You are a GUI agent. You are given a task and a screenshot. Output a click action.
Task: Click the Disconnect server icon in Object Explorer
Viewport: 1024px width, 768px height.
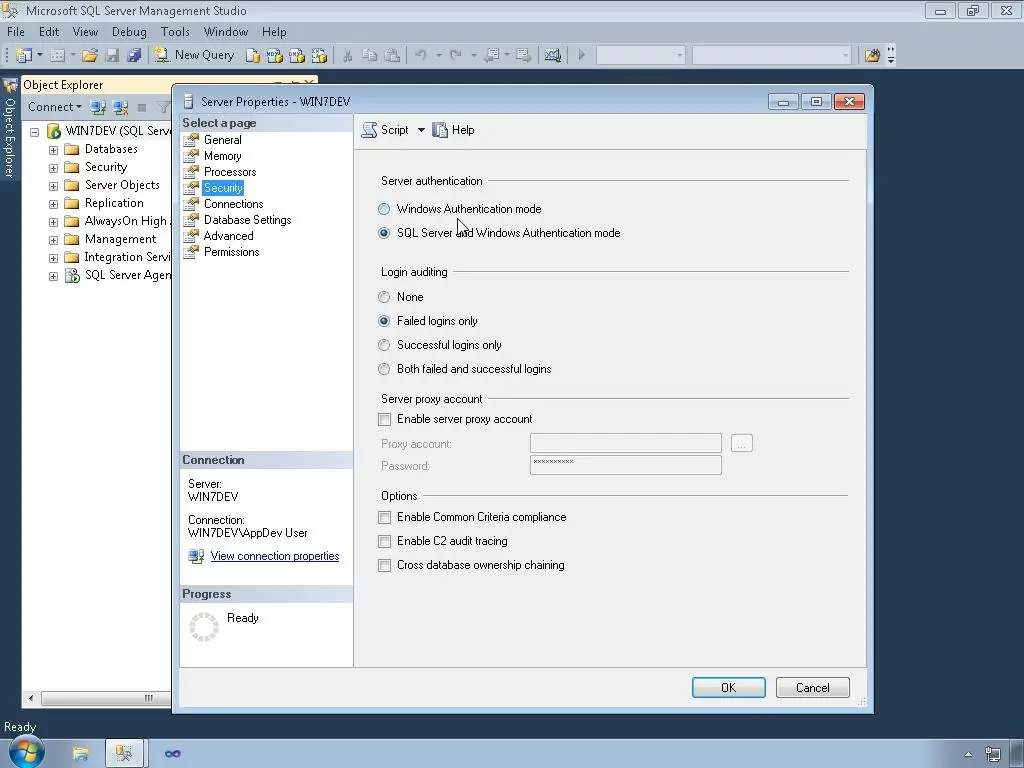pyautogui.click(x=120, y=107)
